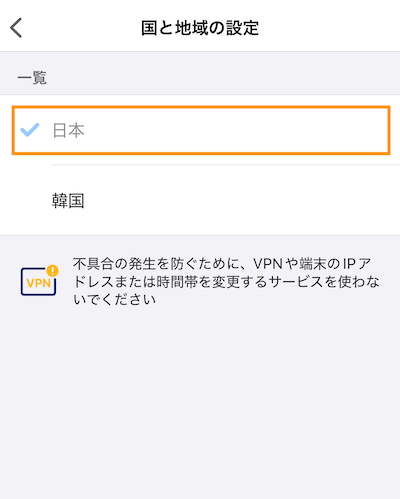Click the last notice line いでください
The image size is (400, 499).
(114, 299)
